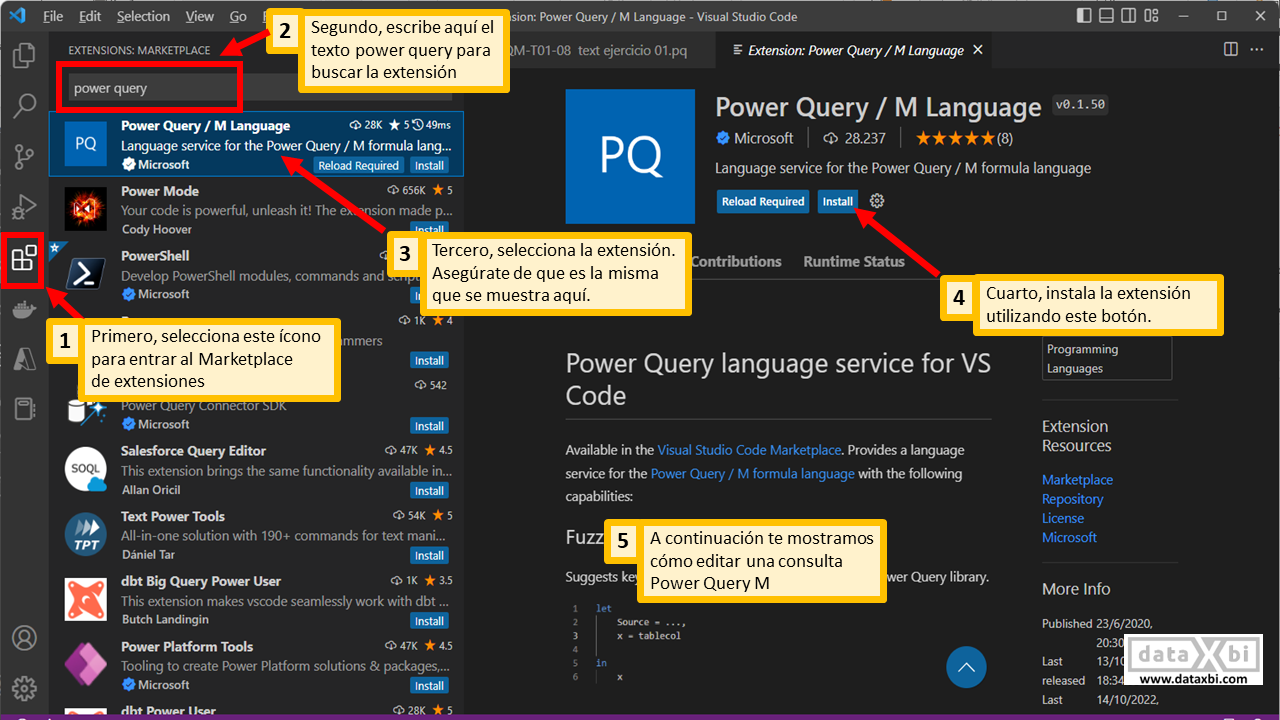Viewport: 1280px width, 720px height.
Task: Open the Source Control view
Action: pyautogui.click(x=24, y=157)
